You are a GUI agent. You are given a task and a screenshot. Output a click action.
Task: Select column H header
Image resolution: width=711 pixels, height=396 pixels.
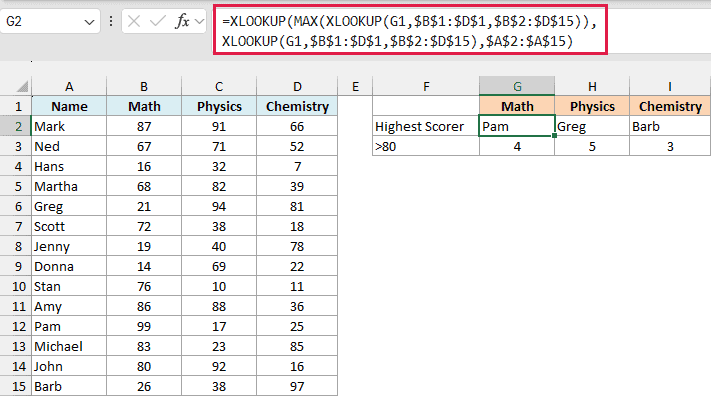click(x=592, y=86)
